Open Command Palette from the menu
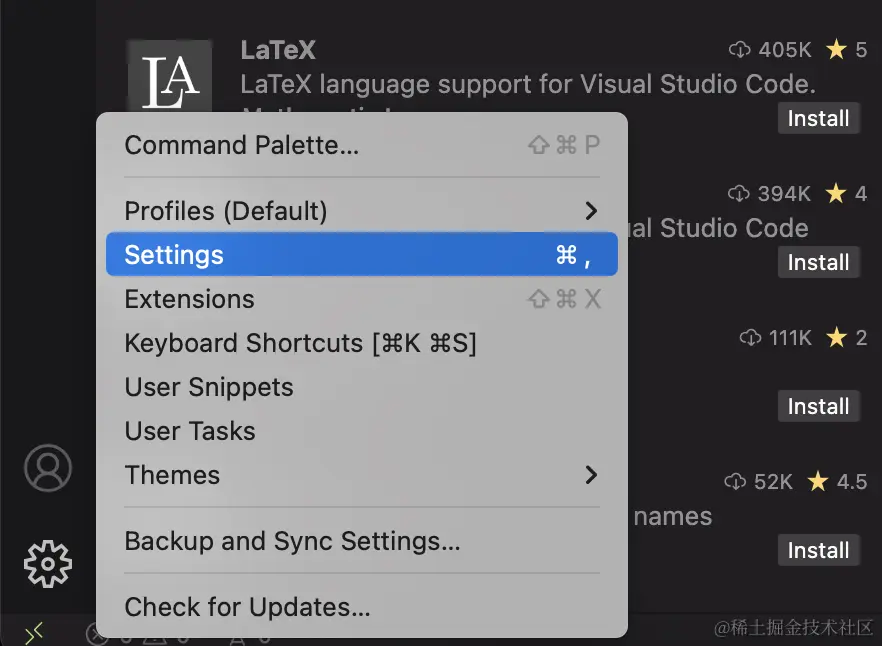Screen dimensions: 882x646 [241, 145]
